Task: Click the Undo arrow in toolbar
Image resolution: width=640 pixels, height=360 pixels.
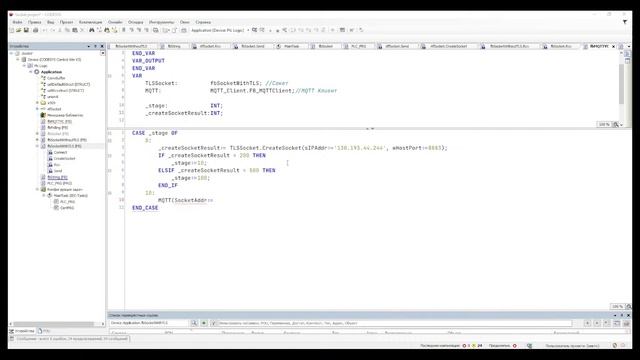Action: click(x=44, y=30)
